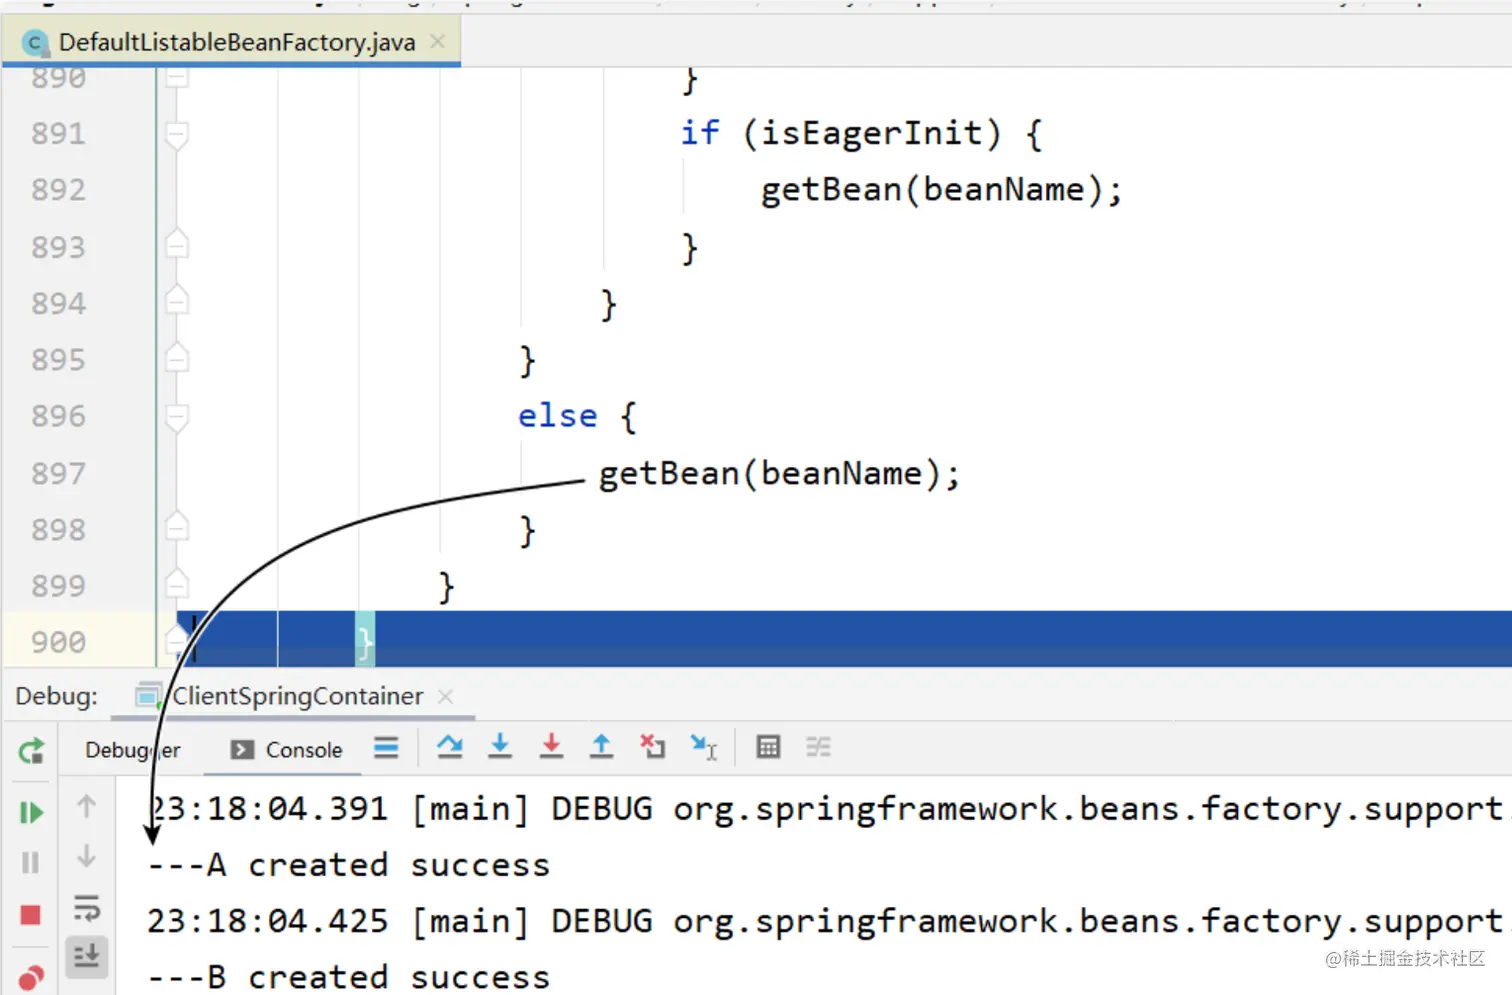Click the red Force Step Into icon
This screenshot has width=1512, height=995.
pos(551,747)
